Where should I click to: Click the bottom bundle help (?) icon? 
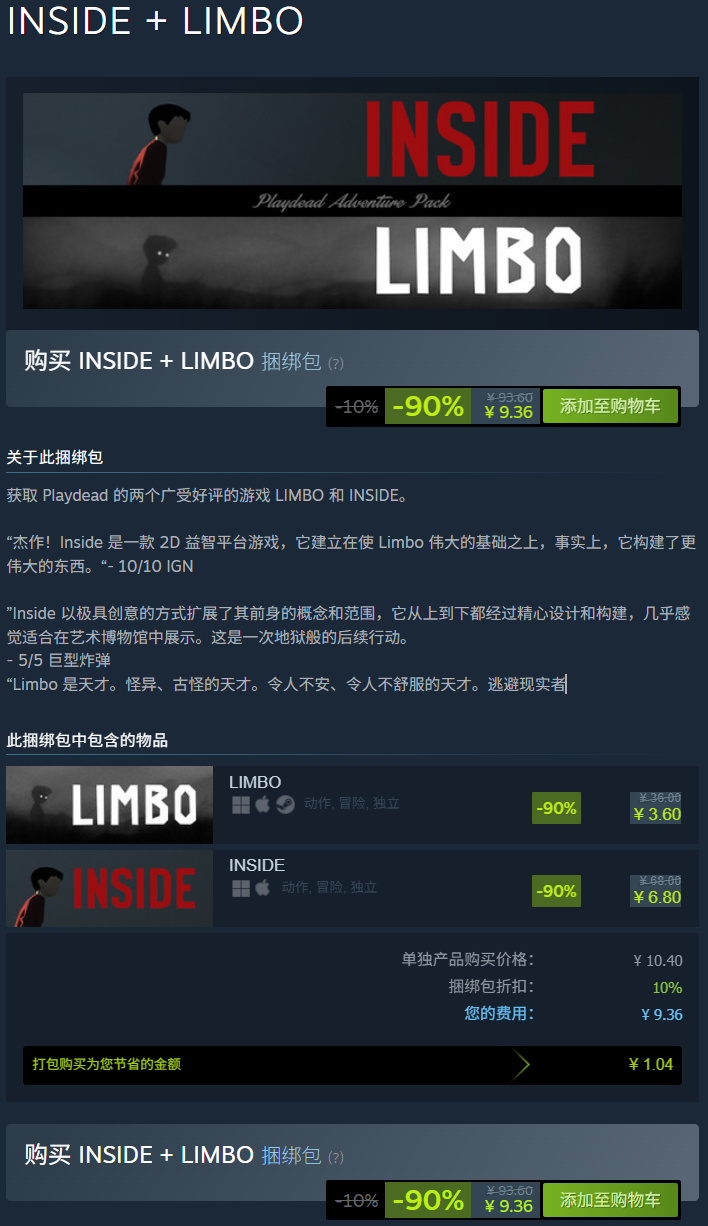pos(336,1157)
